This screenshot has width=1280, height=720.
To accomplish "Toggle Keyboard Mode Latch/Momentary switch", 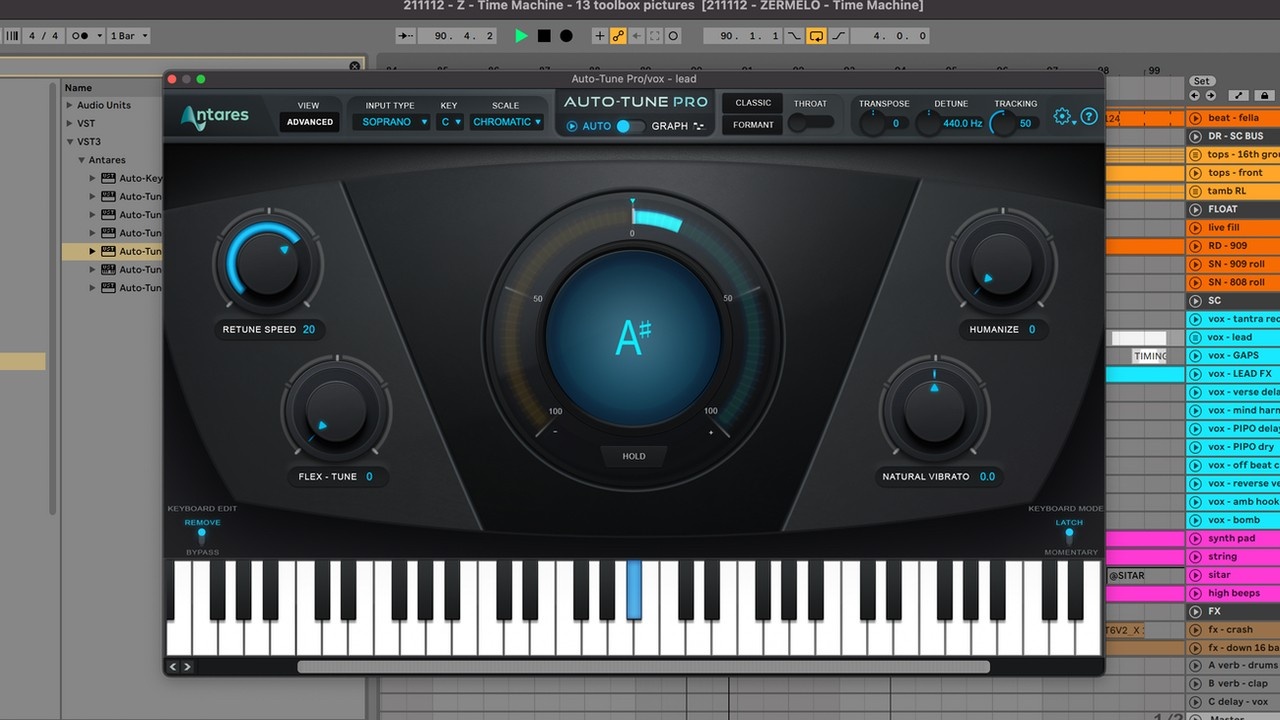I will (x=1069, y=537).
